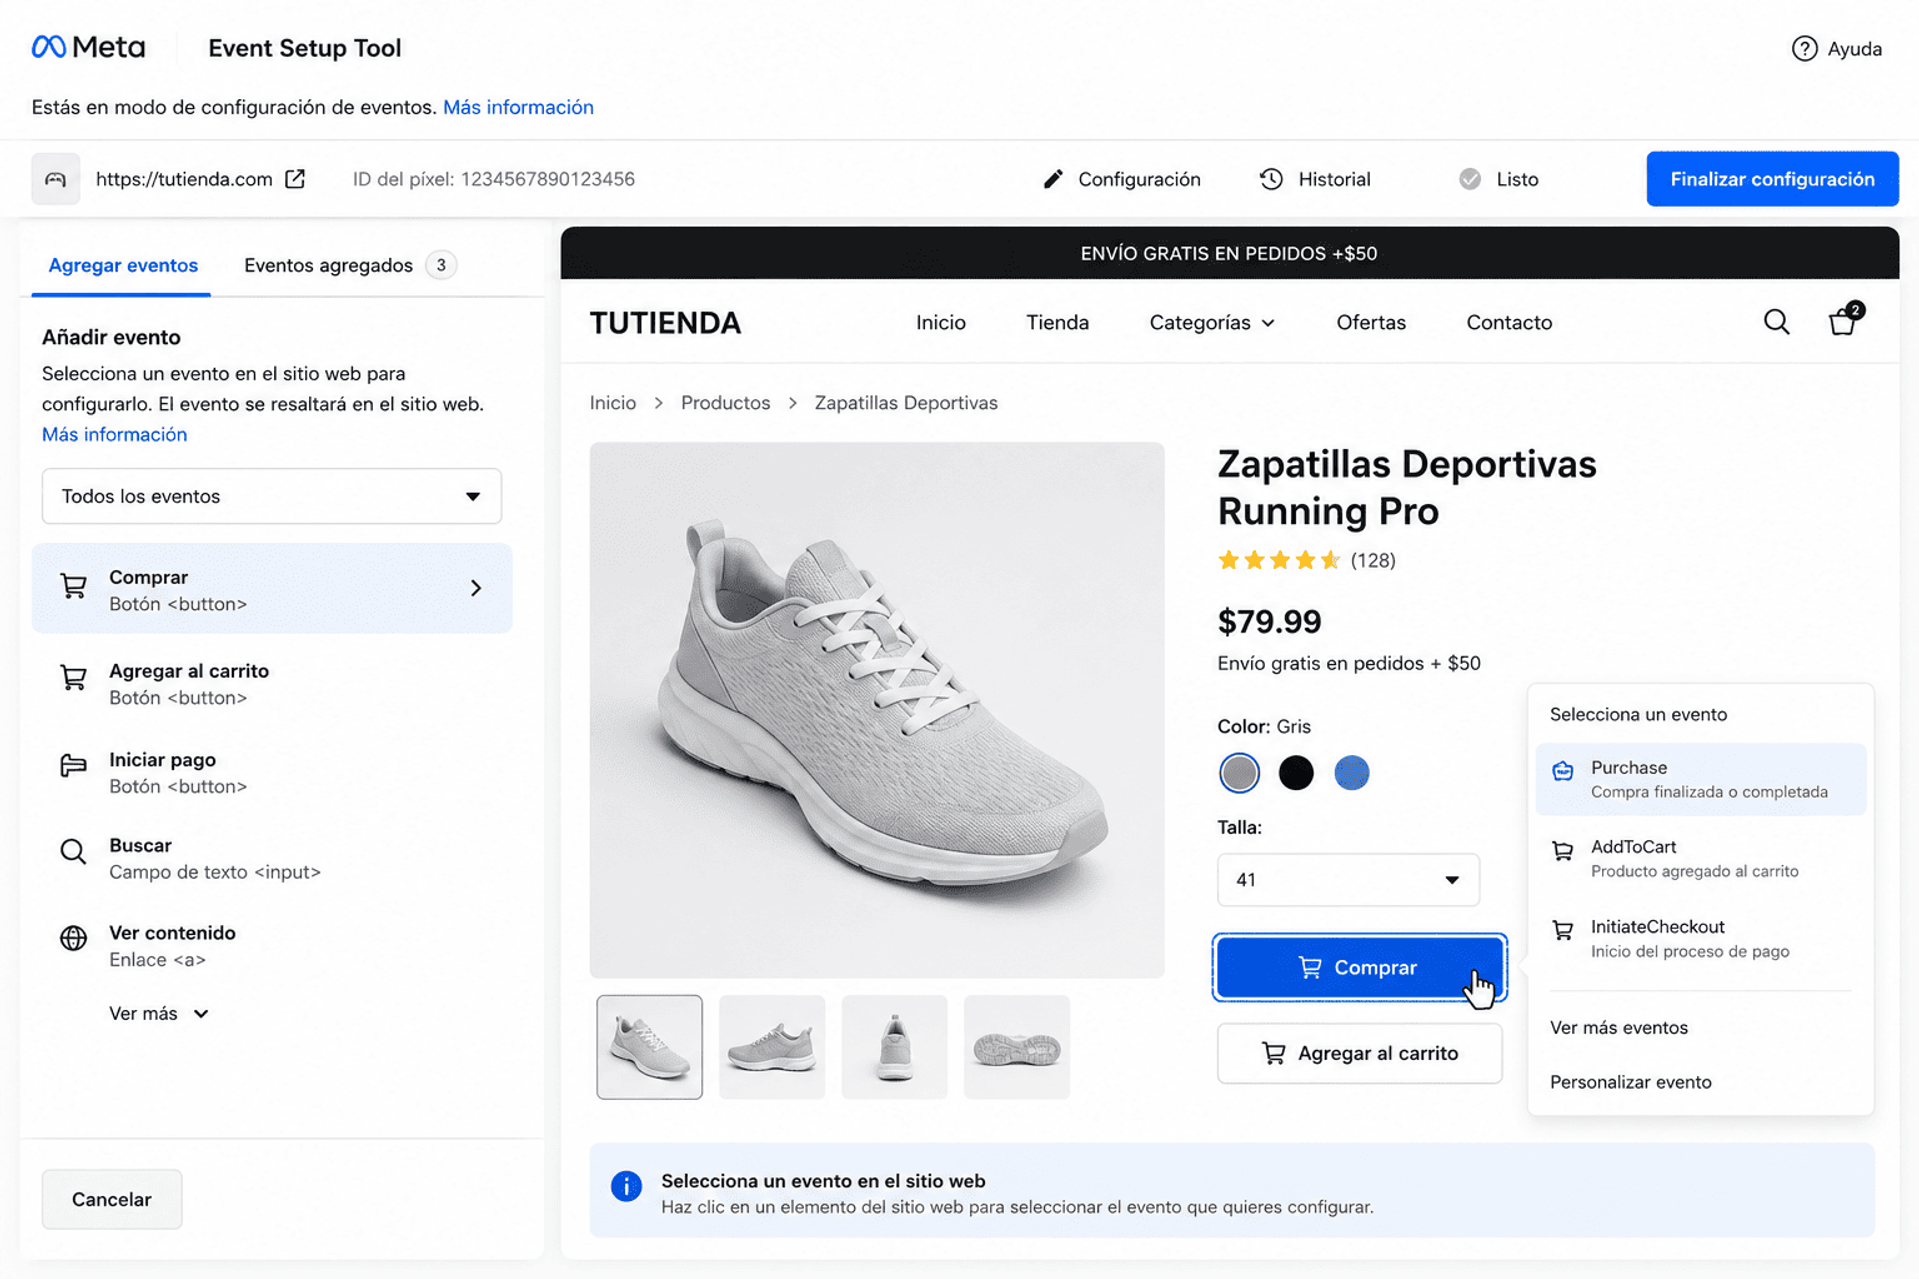Click the blue info icon in the banner
The image size is (1919, 1279).
[626, 1187]
